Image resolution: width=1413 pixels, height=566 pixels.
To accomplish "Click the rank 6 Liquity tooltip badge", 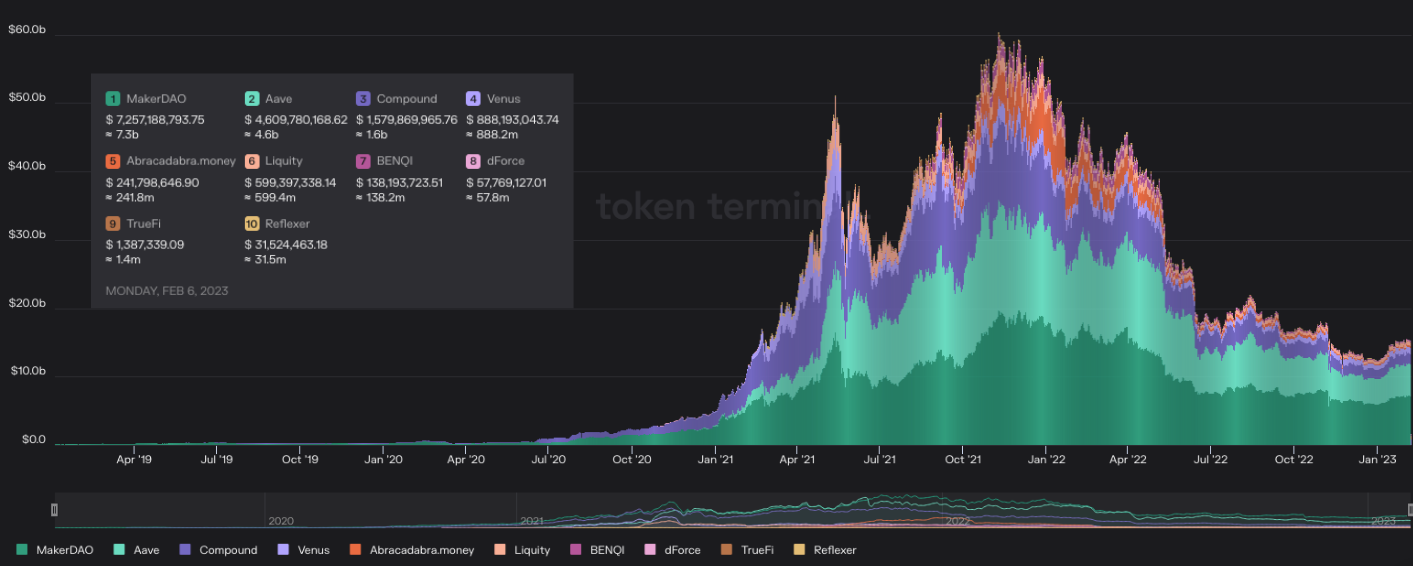I will [251, 161].
